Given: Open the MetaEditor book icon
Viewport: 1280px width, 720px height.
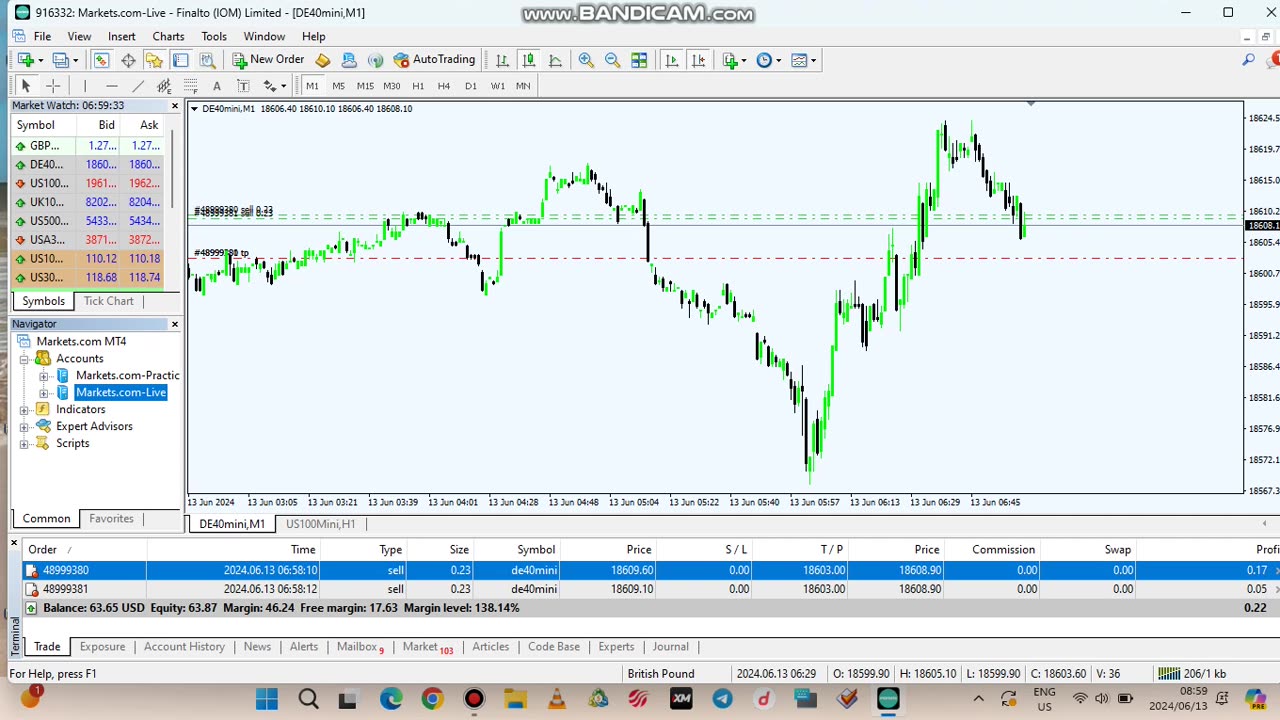Looking at the screenshot, I should 323,60.
